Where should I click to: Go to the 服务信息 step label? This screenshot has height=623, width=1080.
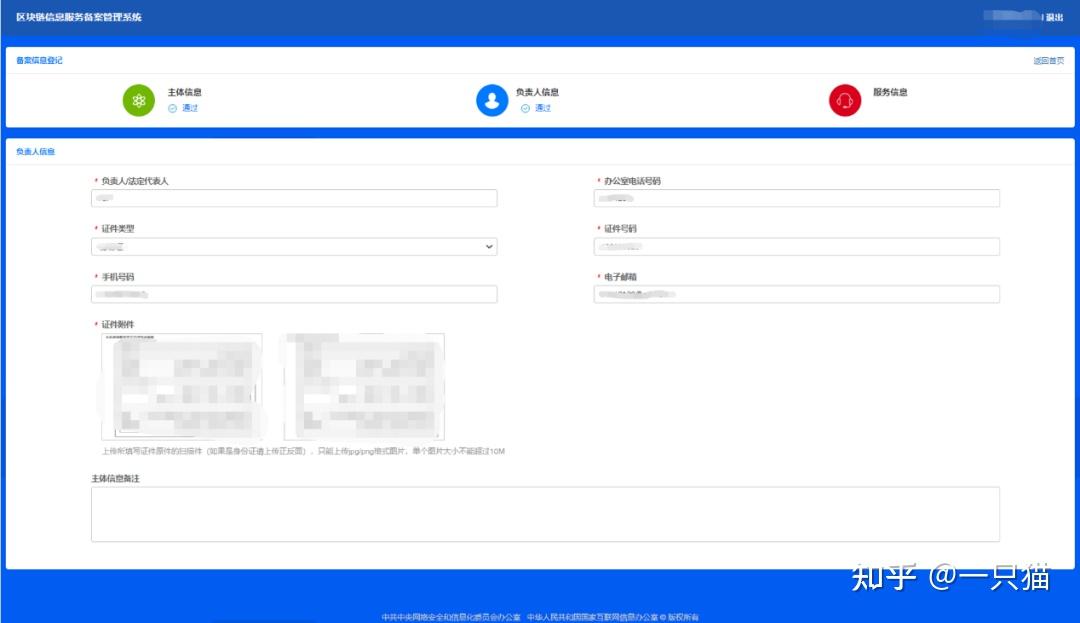[x=890, y=92]
